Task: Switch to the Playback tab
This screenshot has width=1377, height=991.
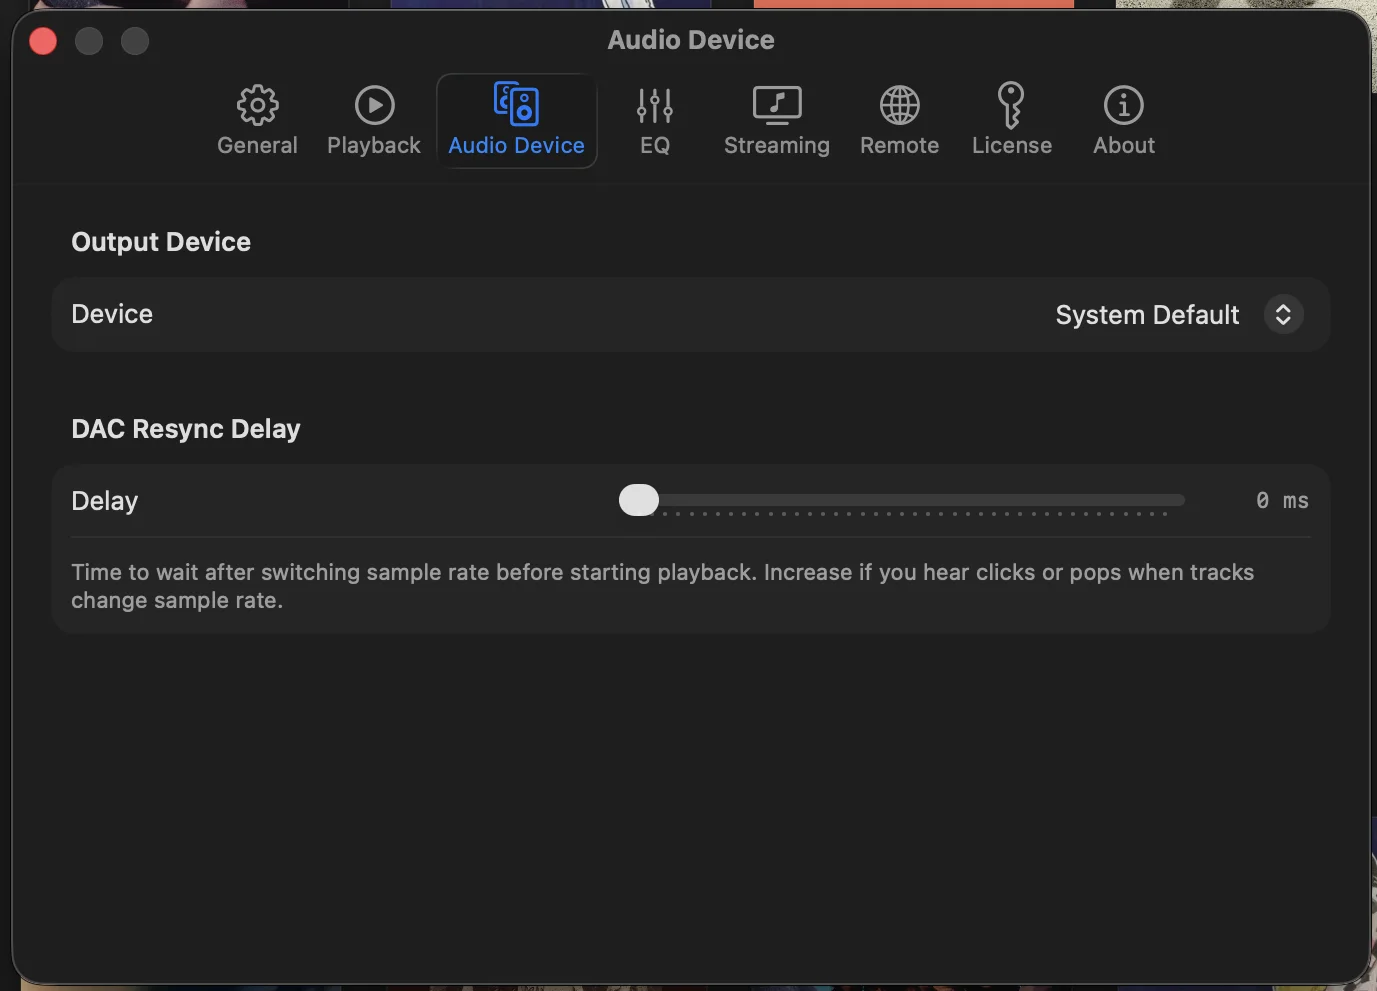Action: click(x=373, y=120)
